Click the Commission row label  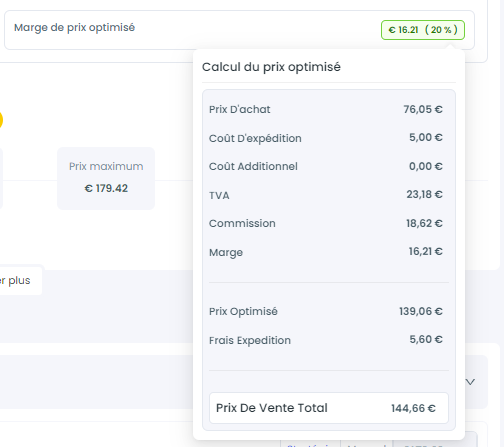click(242, 223)
